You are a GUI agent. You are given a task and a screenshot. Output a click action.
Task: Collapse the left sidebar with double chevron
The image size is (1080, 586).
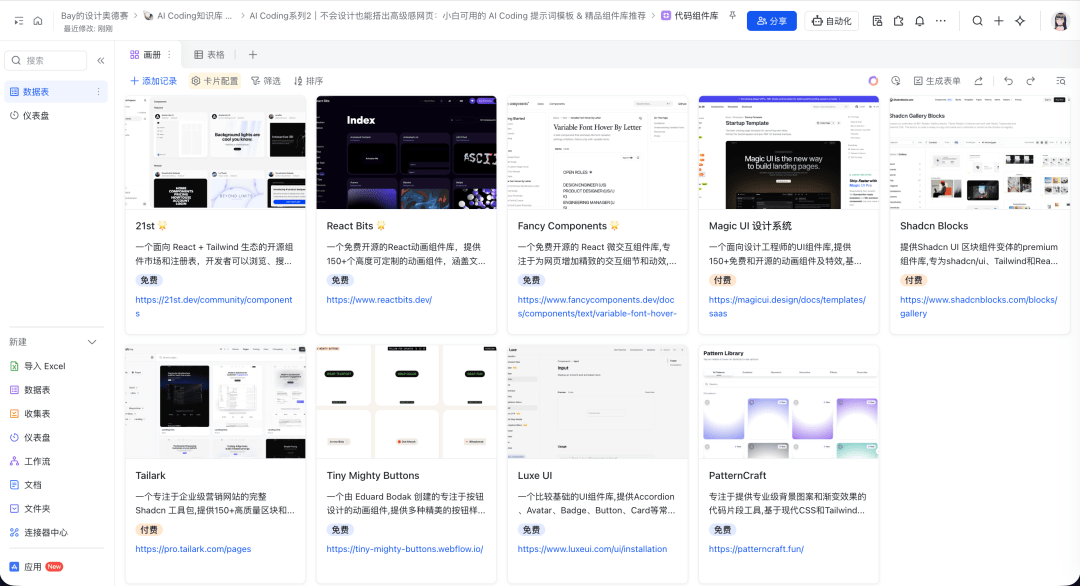click(101, 61)
